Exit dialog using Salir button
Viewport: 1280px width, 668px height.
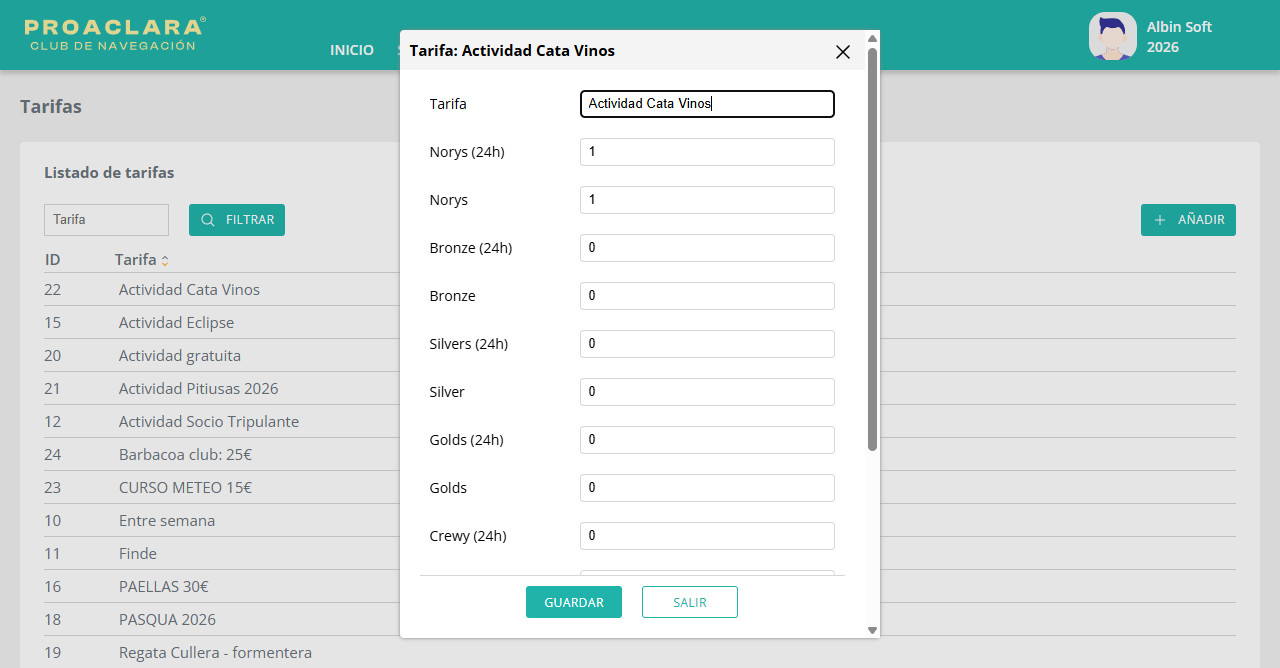coord(690,602)
